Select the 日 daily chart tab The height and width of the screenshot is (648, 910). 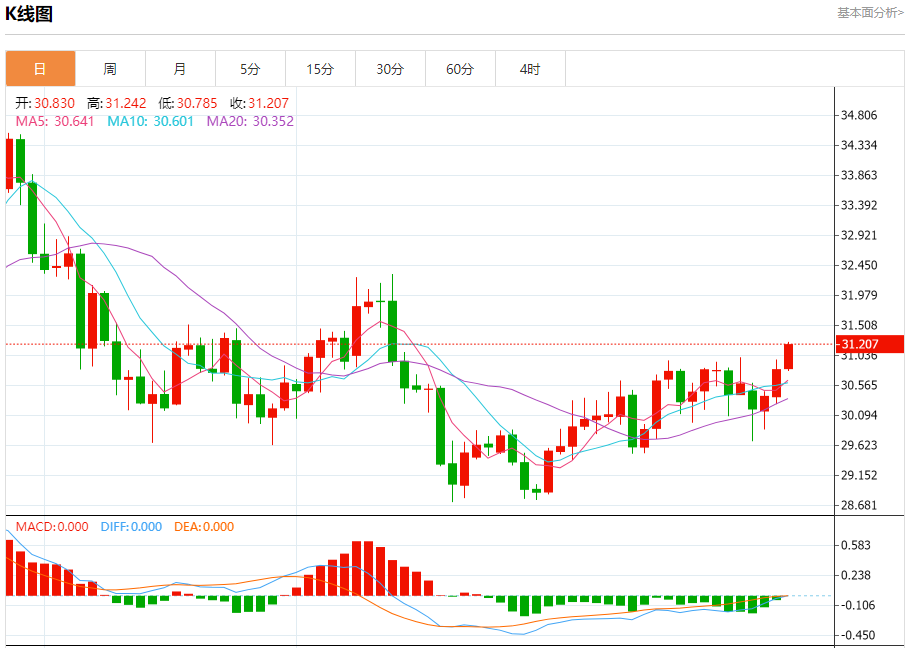(x=41, y=68)
